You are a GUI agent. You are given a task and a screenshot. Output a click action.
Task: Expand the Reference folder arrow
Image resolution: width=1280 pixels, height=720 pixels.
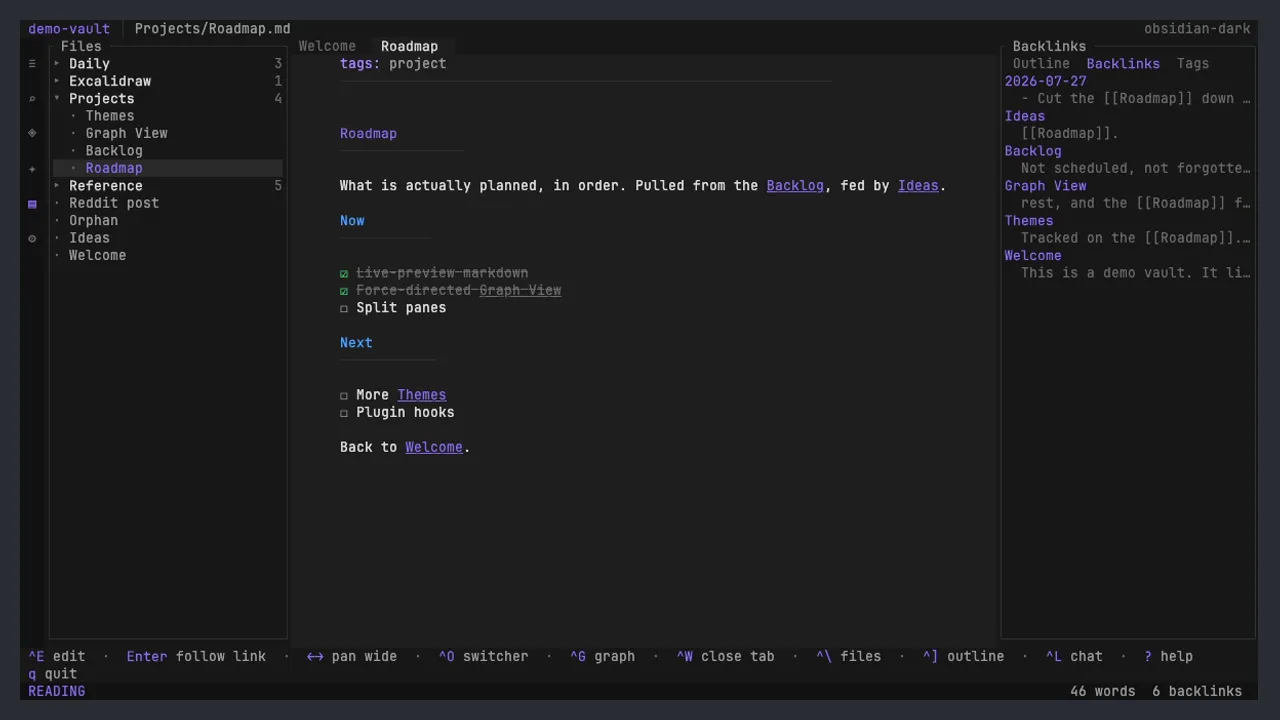point(57,186)
